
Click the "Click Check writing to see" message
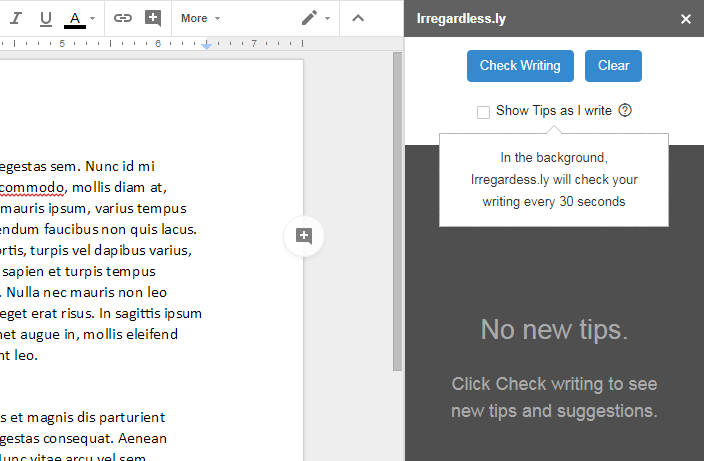point(554,384)
